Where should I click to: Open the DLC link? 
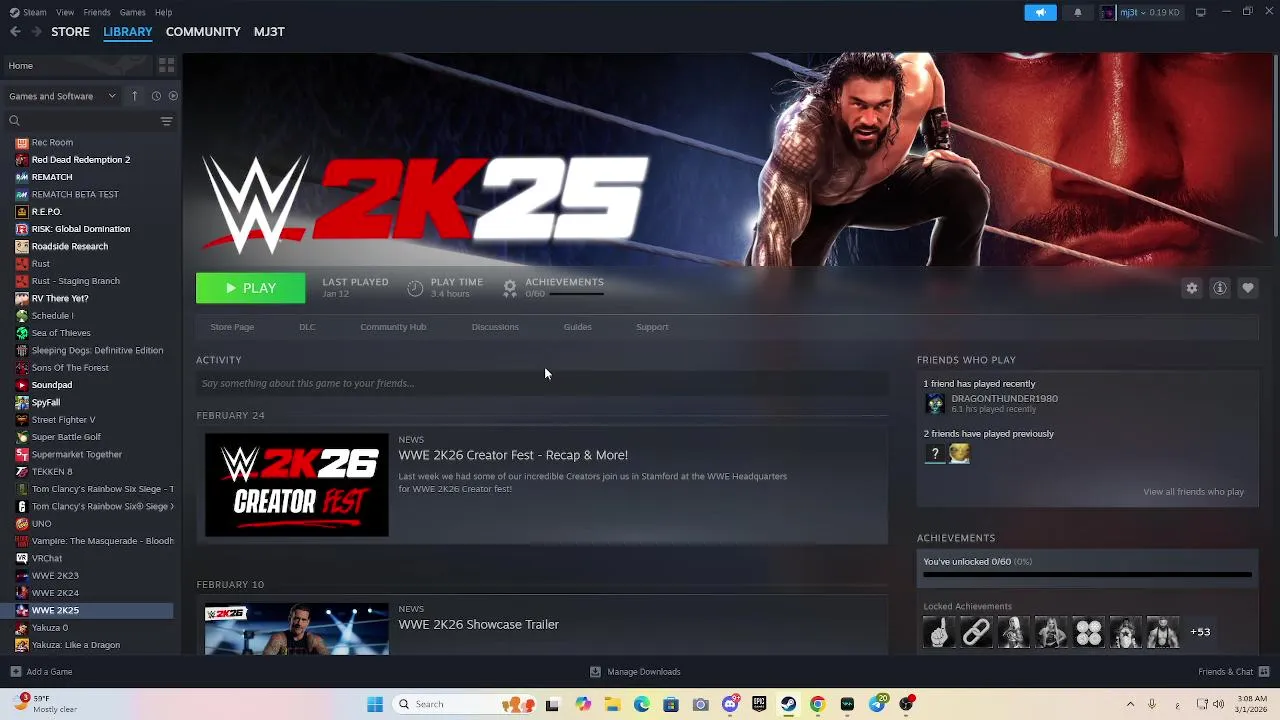coord(307,327)
